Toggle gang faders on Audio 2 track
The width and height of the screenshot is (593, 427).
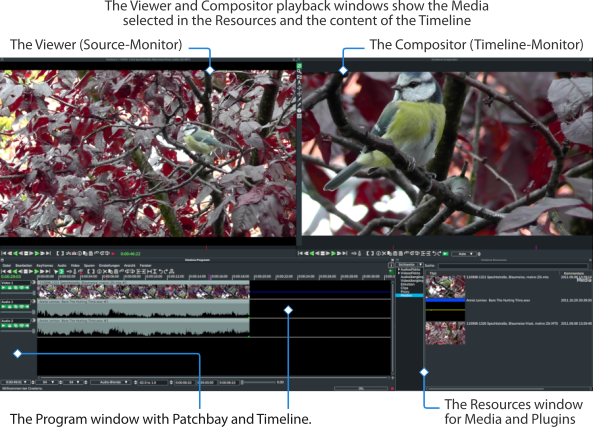click(16, 326)
